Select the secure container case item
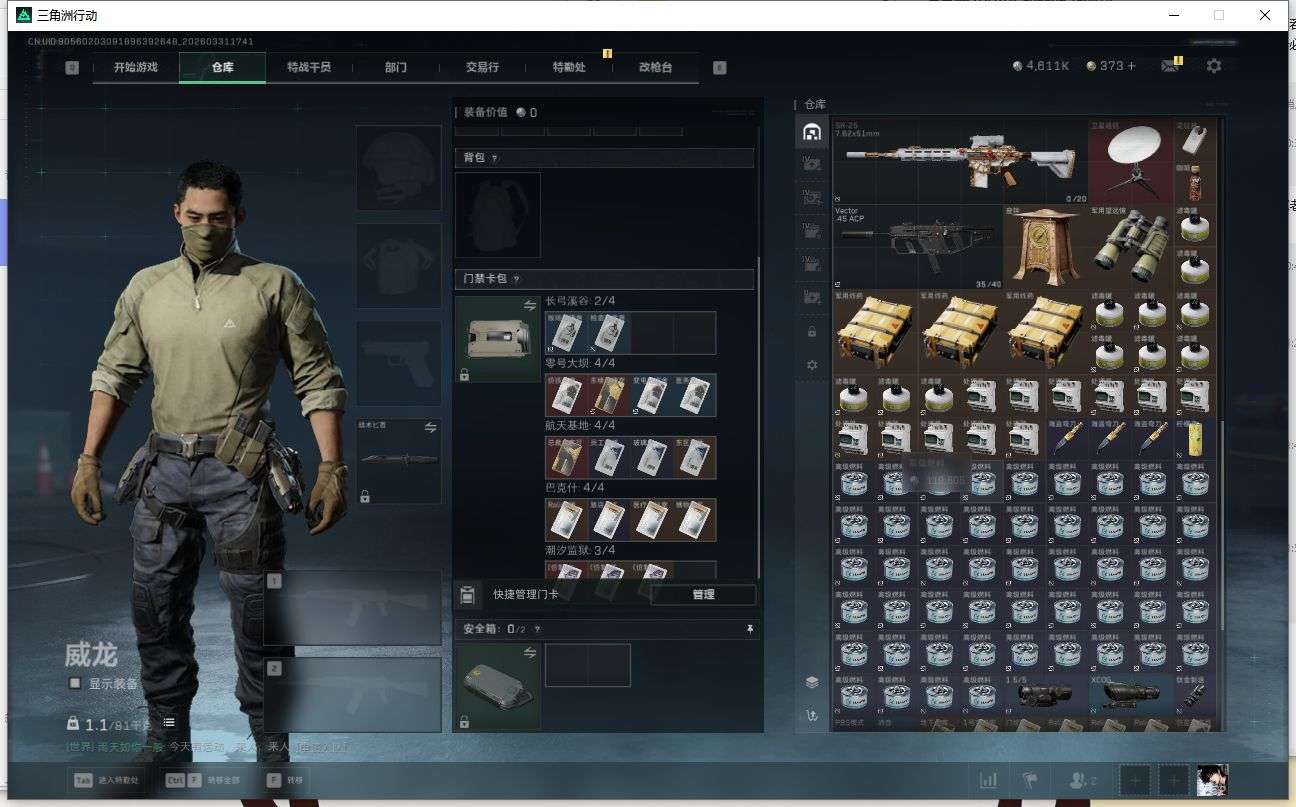 click(x=498, y=686)
